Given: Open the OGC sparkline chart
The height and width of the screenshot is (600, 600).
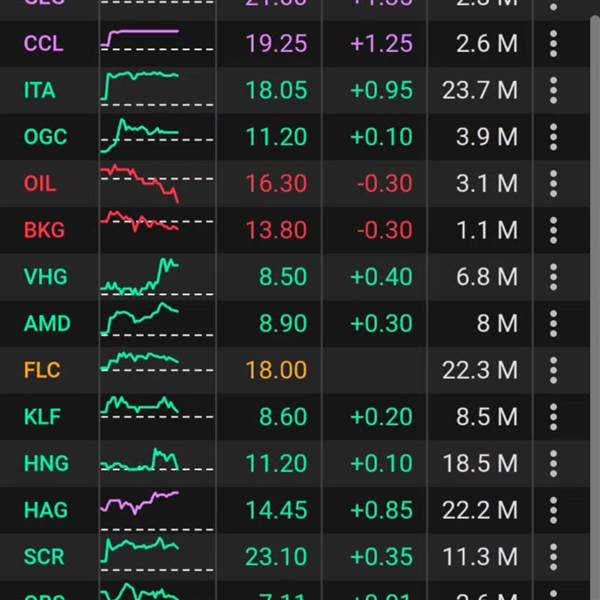Looking at the screenshot, I should 157,136.
